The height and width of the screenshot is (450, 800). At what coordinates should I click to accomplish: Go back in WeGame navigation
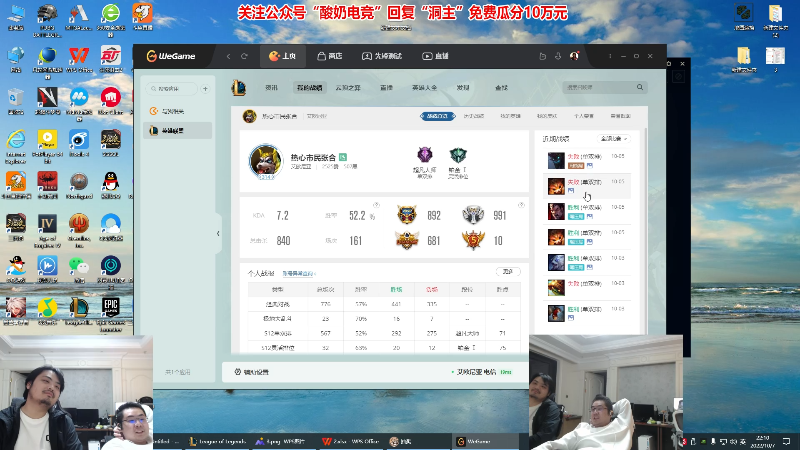[229, 56]
